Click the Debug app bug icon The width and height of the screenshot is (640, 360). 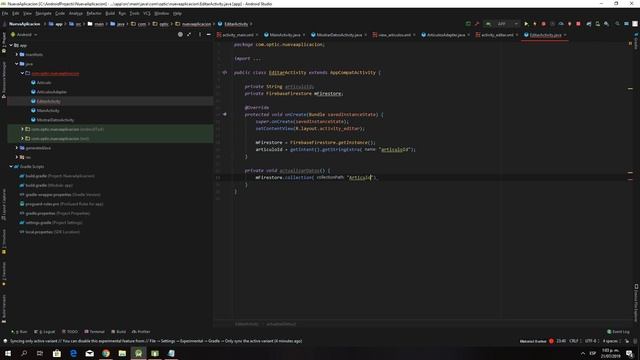pyautogui.click(x=543, y=24)
